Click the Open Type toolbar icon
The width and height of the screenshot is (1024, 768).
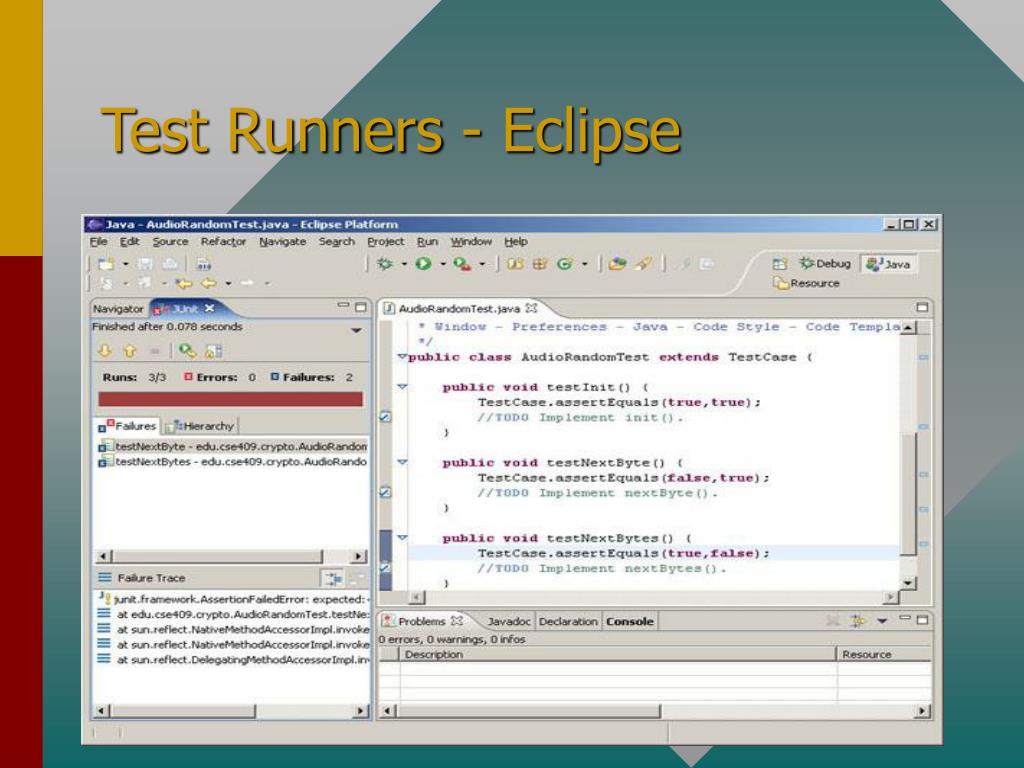pyautogui.click(x=616, y=264)
